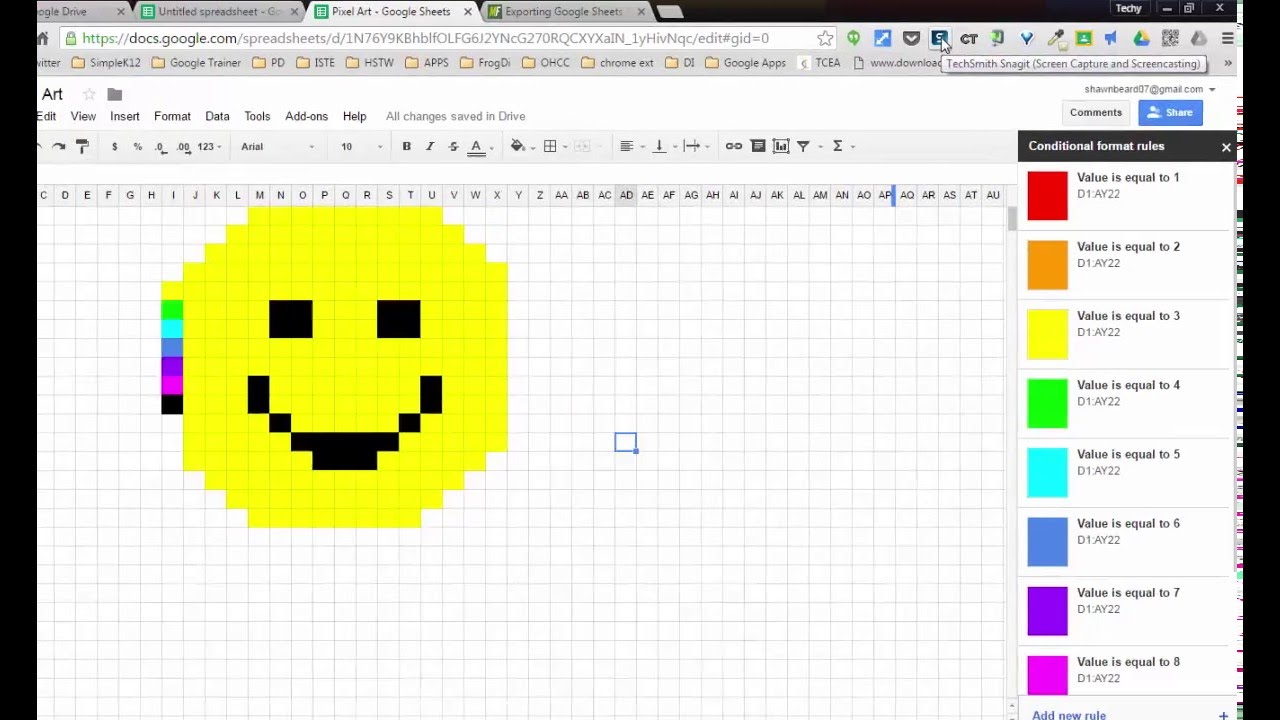Open the Google Trainer bookmark folder
Viewport: 1280px width, 720px height.
click(x=197, y=62)
